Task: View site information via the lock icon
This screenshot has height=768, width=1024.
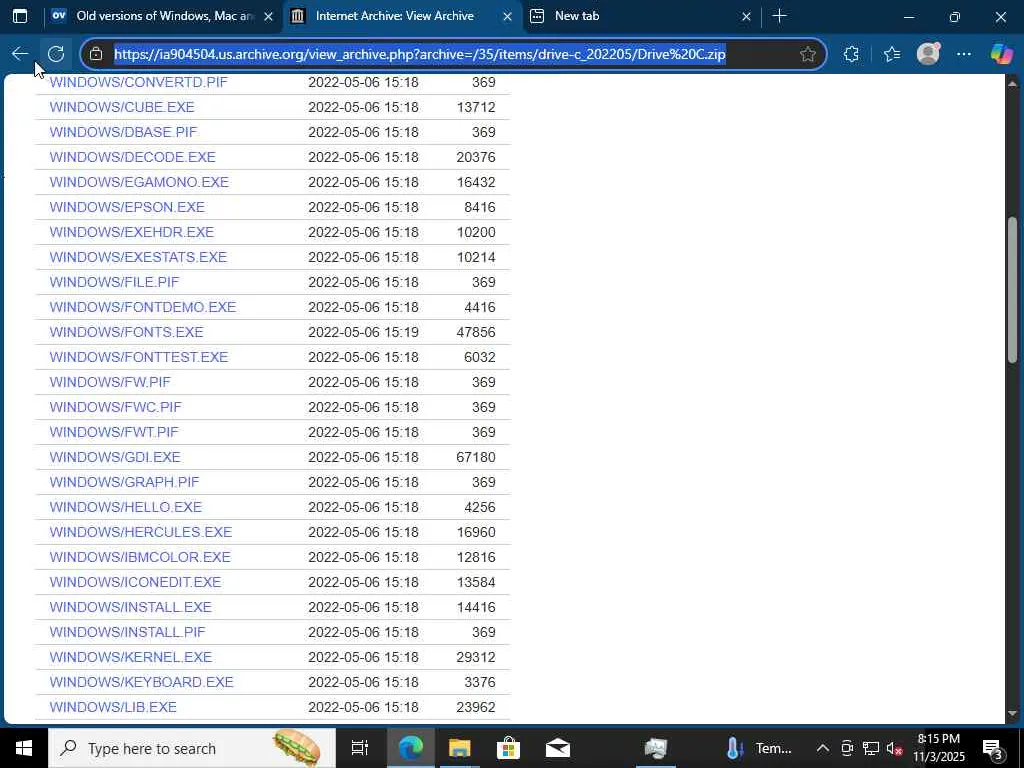Action: point(96,54)
